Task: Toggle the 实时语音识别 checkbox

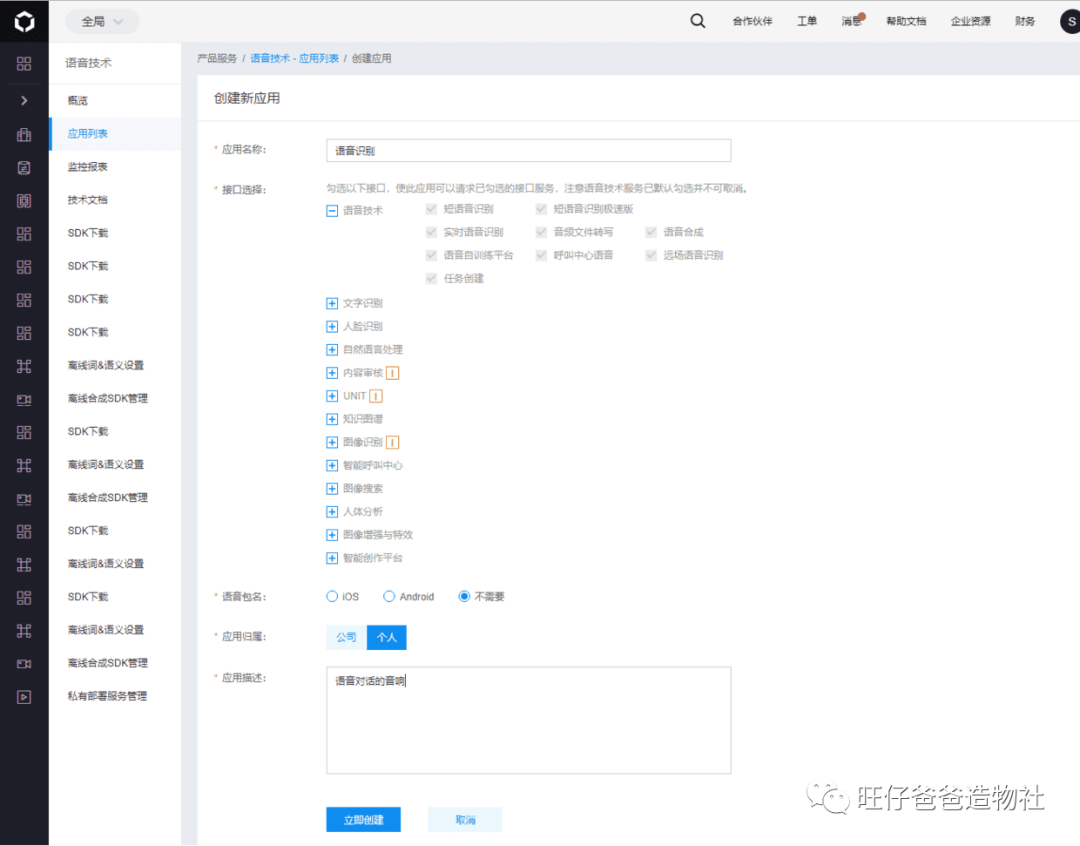Action: (431, 232)
